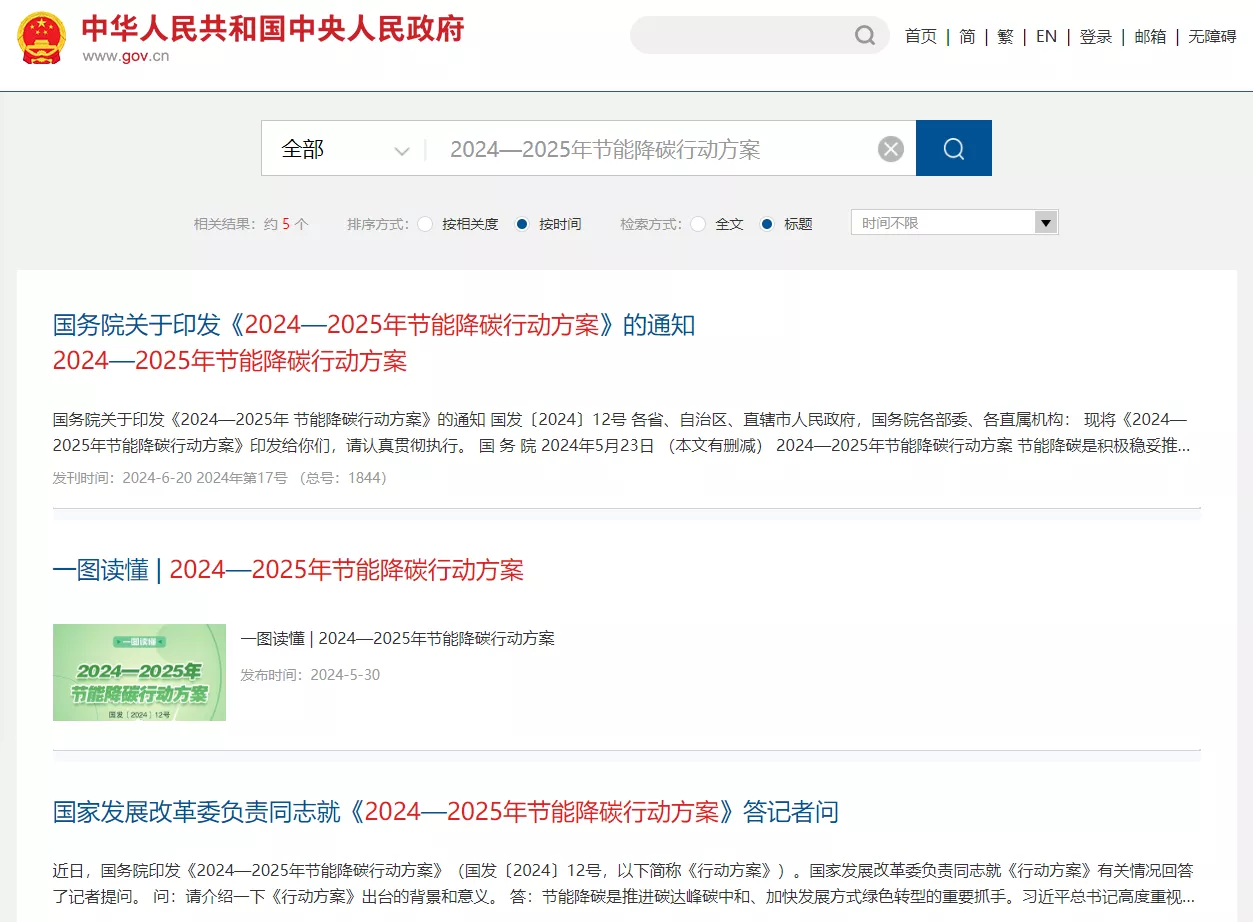Select sort by time radio (按时间)
This screenshot has width=1253, height=922.
click(x=522, y=224)
